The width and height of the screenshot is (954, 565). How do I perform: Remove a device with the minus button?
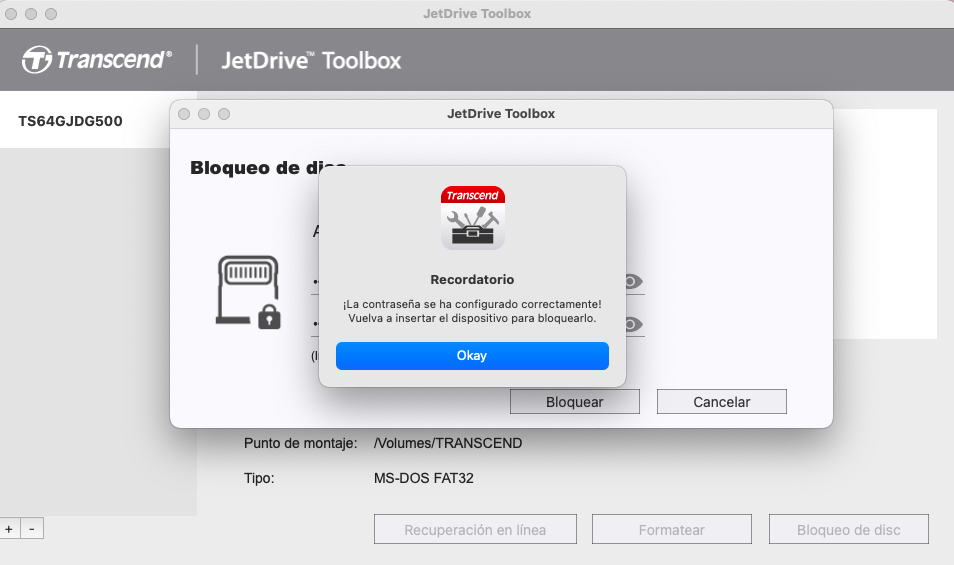[32, 529]
